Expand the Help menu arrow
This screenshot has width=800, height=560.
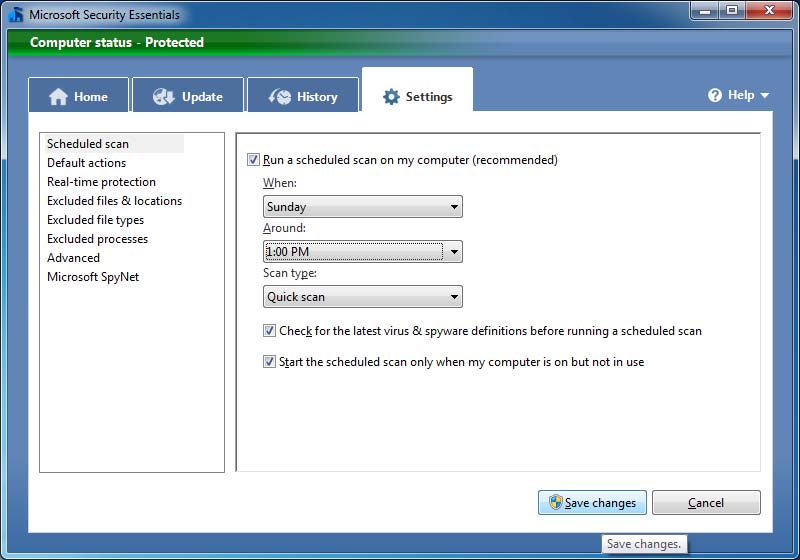[764, 95]
